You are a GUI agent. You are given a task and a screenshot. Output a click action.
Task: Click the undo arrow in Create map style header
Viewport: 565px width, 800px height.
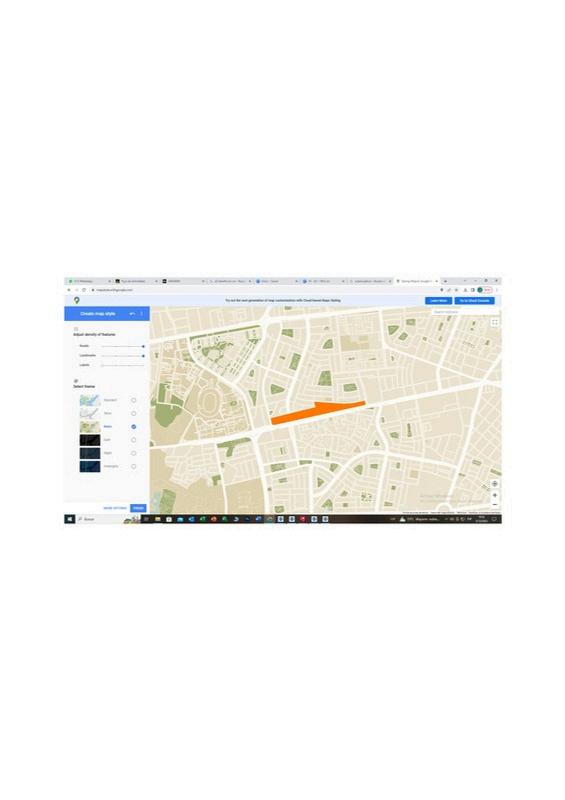(x=132, y=314)
